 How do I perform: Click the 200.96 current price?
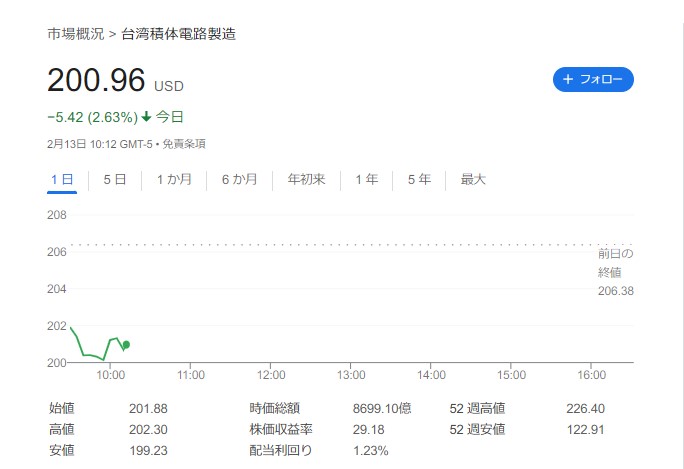[x=96, y=80]
